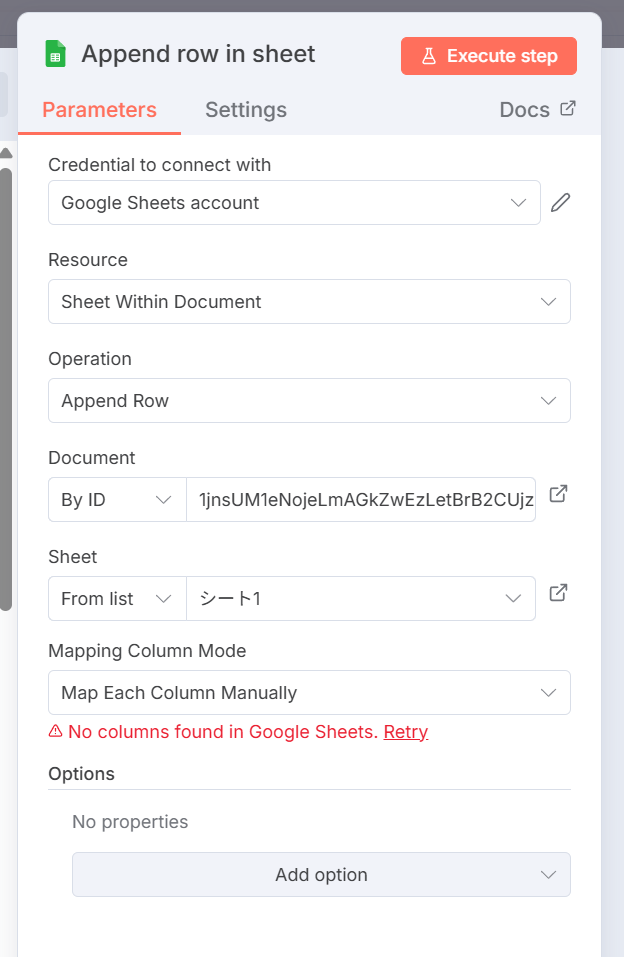Expand the Mapping Column Mode dropdown

309,693
